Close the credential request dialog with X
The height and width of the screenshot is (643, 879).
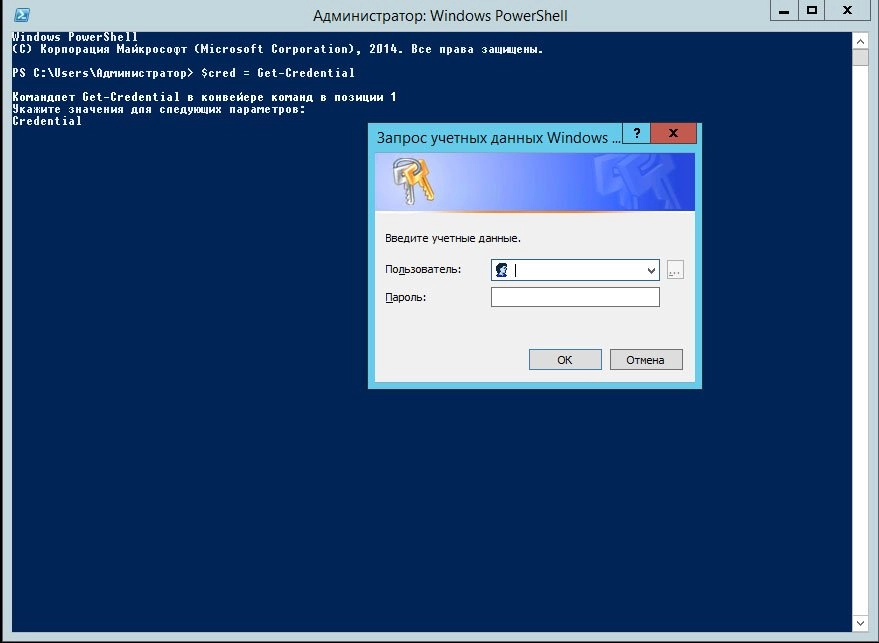point(675,134)
